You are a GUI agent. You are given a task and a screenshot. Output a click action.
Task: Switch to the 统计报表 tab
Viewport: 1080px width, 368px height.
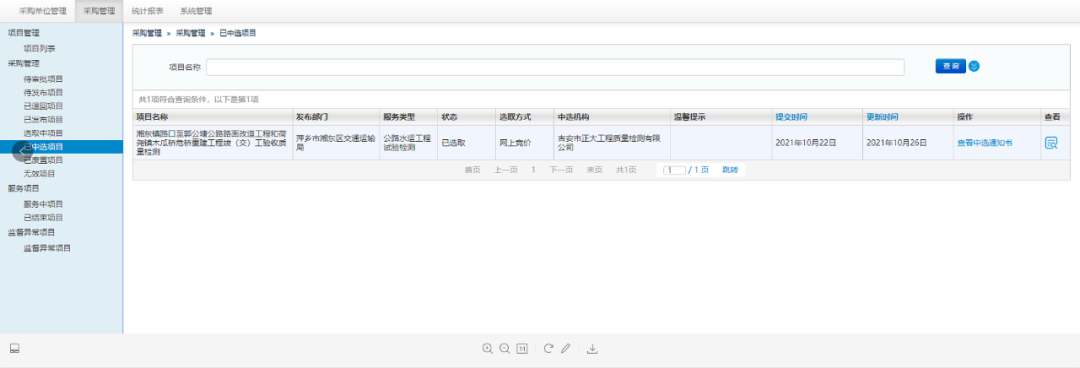pyautogui.click(x=147, y=11)
